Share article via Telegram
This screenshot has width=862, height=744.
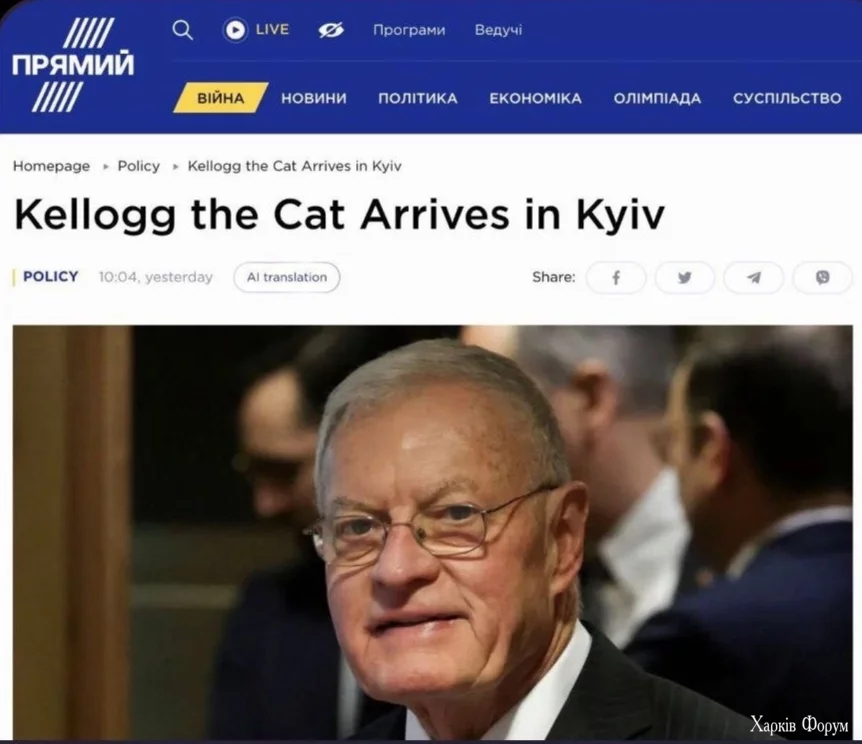coord(754,277)
